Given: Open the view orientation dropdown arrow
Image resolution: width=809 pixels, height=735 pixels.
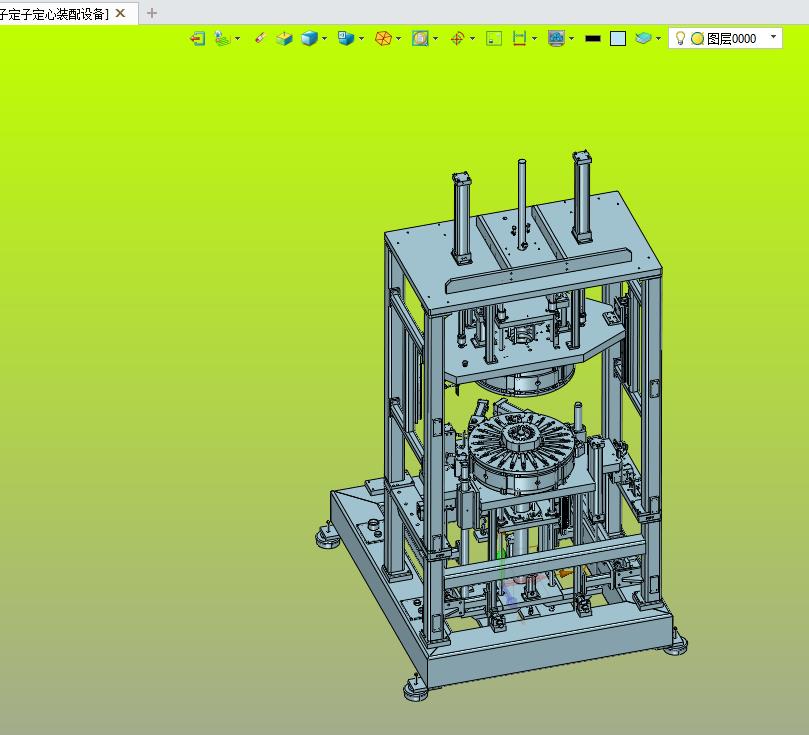Looking at the screenshot, I should tap(361, 39).
